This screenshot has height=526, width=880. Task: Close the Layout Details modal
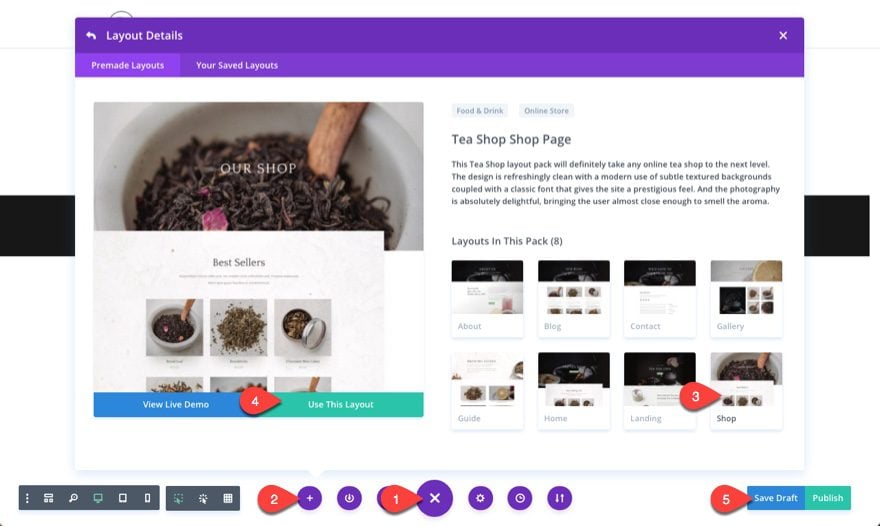pyautogui.click(x=783, y=36)
